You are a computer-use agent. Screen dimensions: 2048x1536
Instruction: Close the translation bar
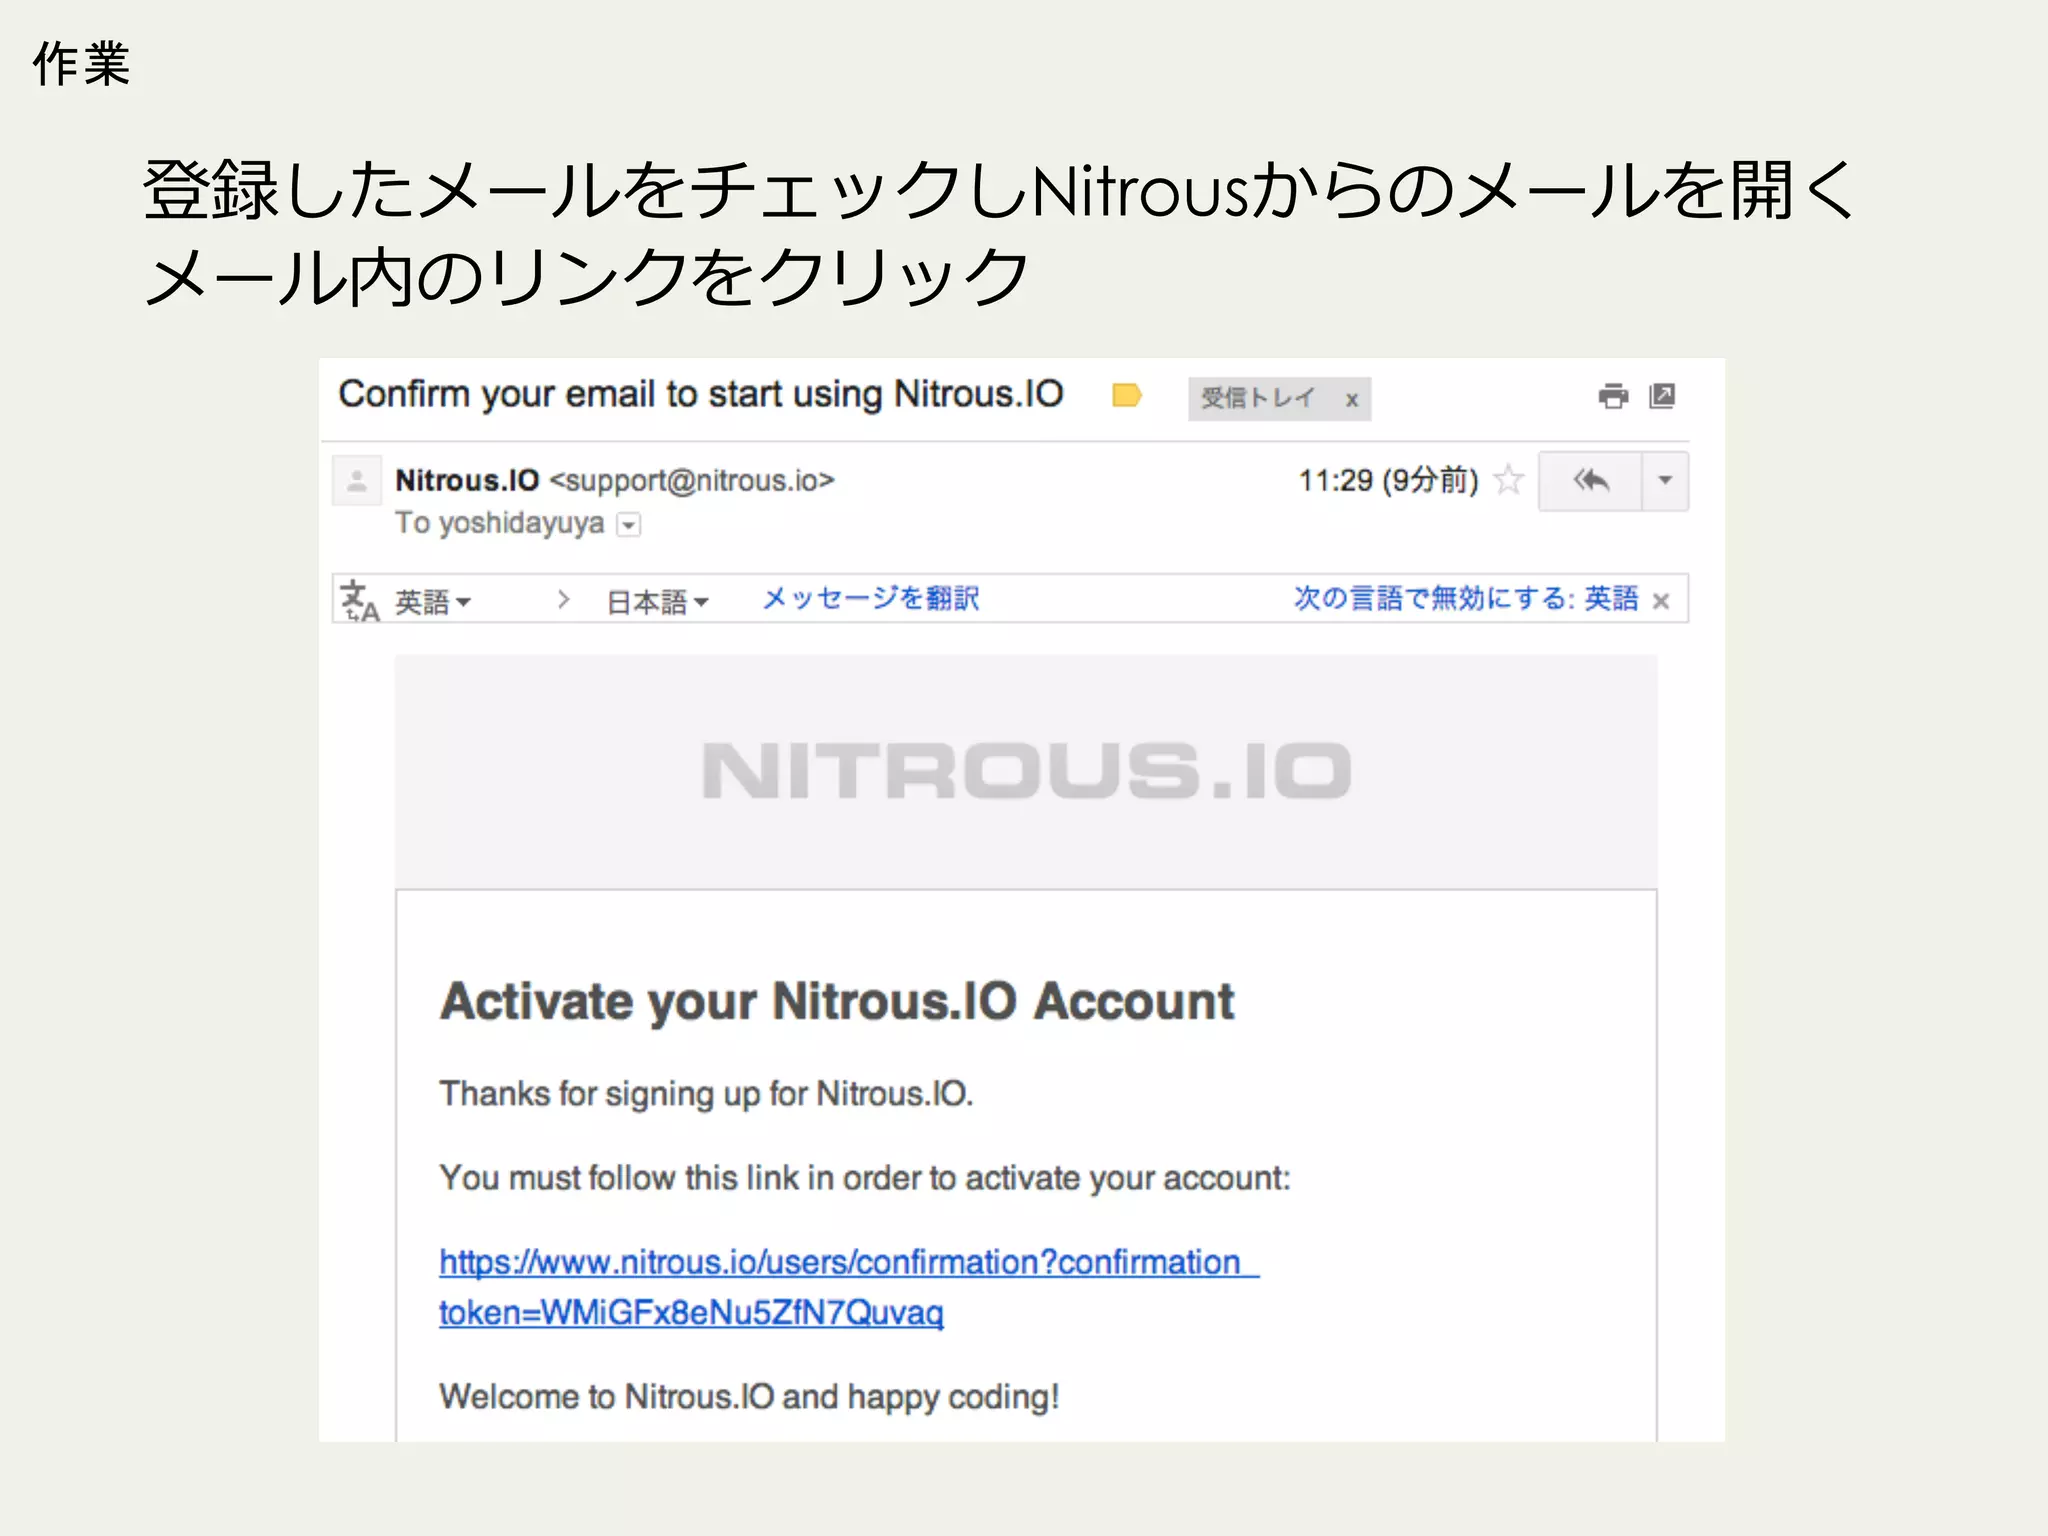point(1661,601)
